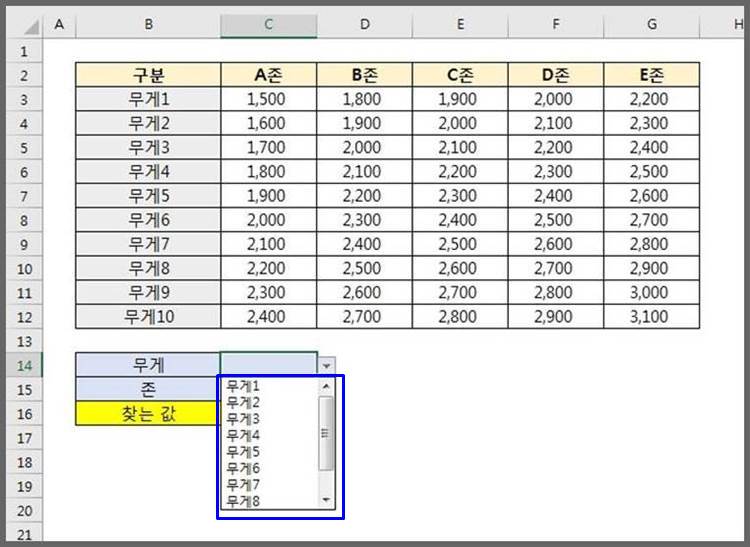Select column F header
Image resolution: width=750 pixels, height=547 pixels.
556,24
